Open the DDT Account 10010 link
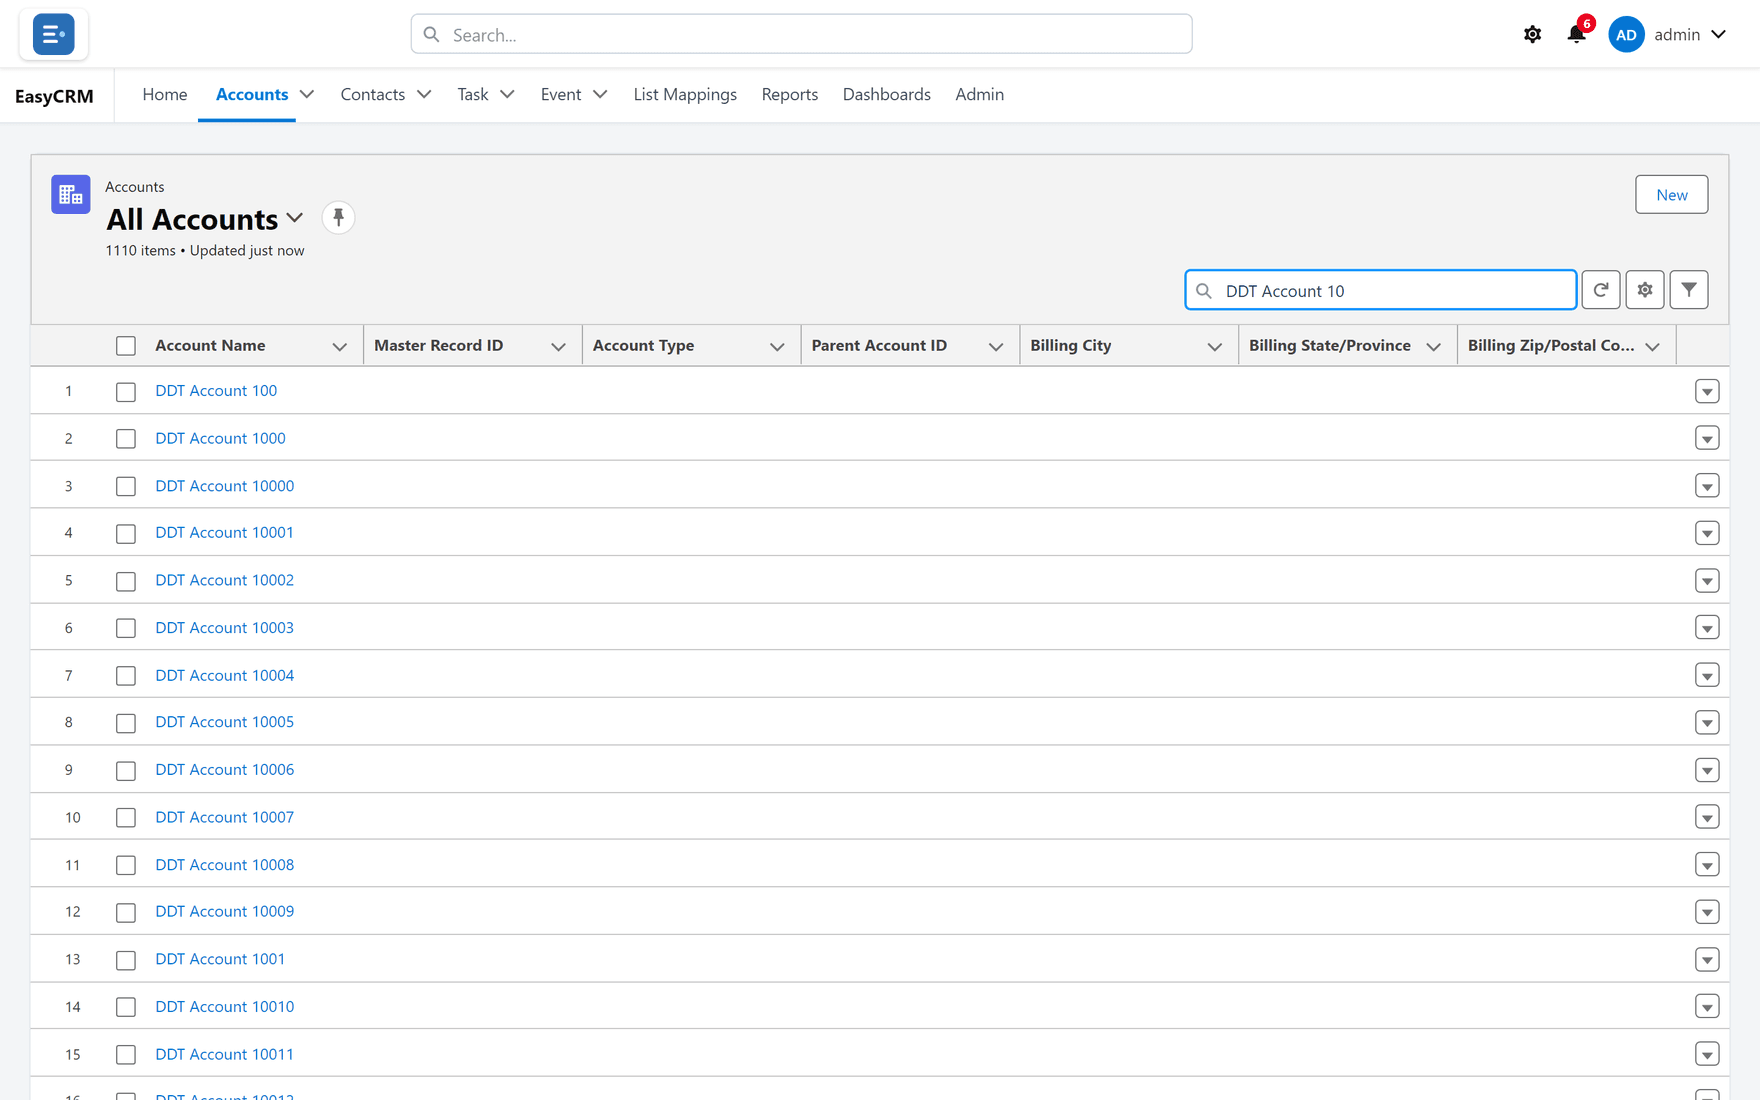 [x=224, y=1006]
